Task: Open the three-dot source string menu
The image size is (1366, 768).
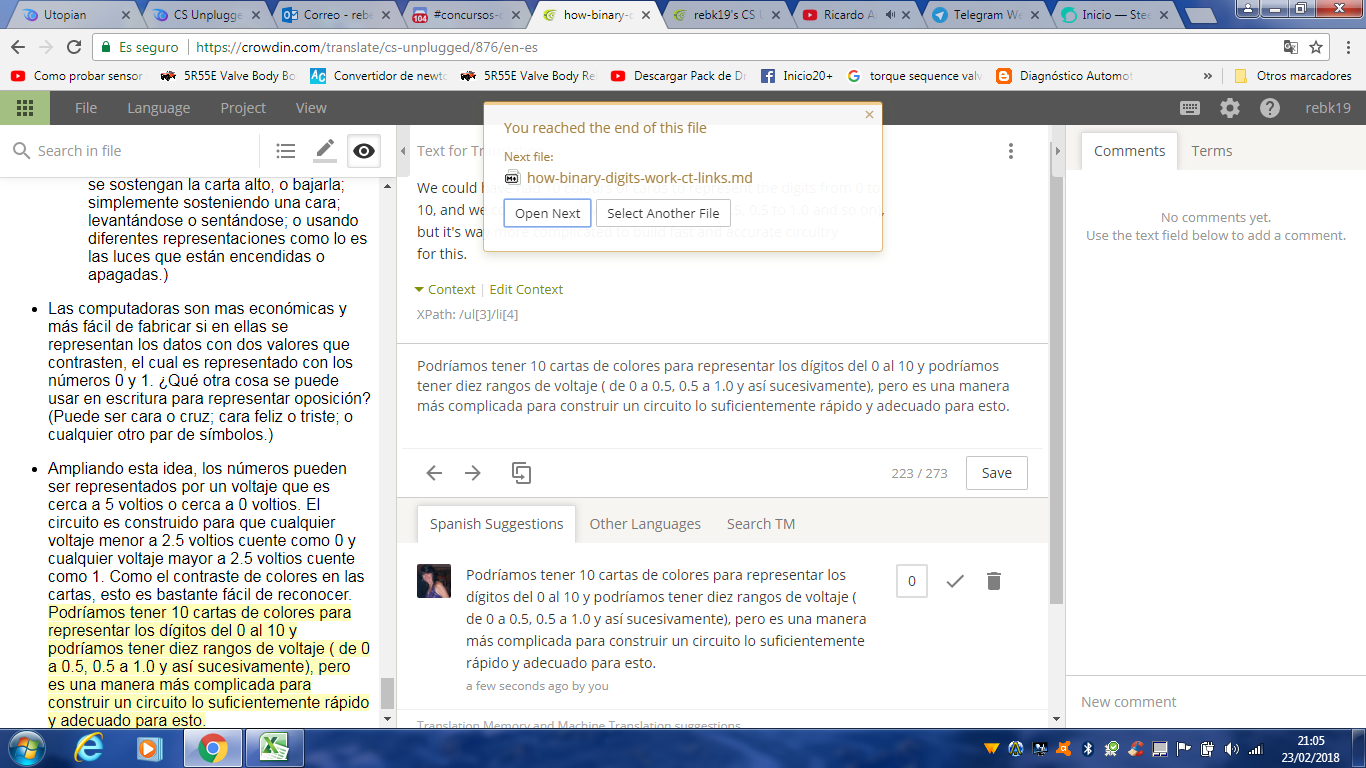Action: pos(1011,151)
